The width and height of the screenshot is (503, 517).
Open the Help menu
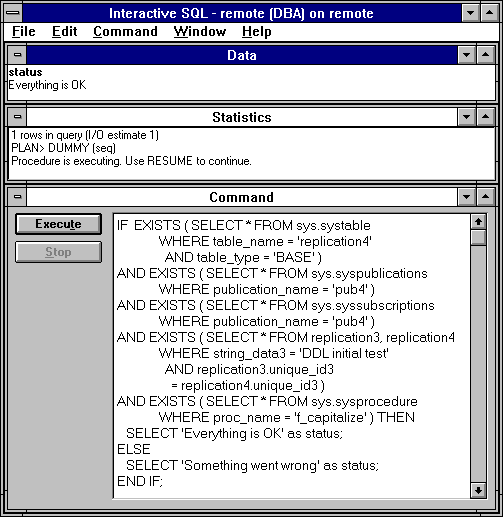coord(257,32)
